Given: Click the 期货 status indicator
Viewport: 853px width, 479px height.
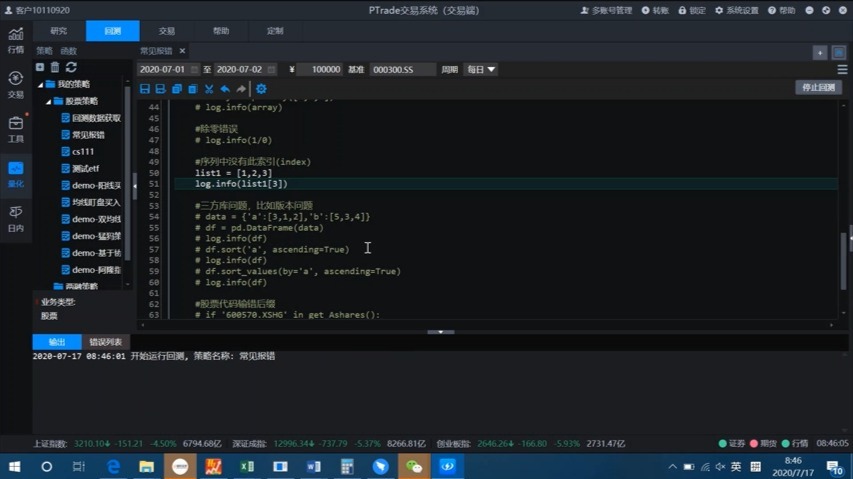Looking at the screenshot, I should pos(763,444).
